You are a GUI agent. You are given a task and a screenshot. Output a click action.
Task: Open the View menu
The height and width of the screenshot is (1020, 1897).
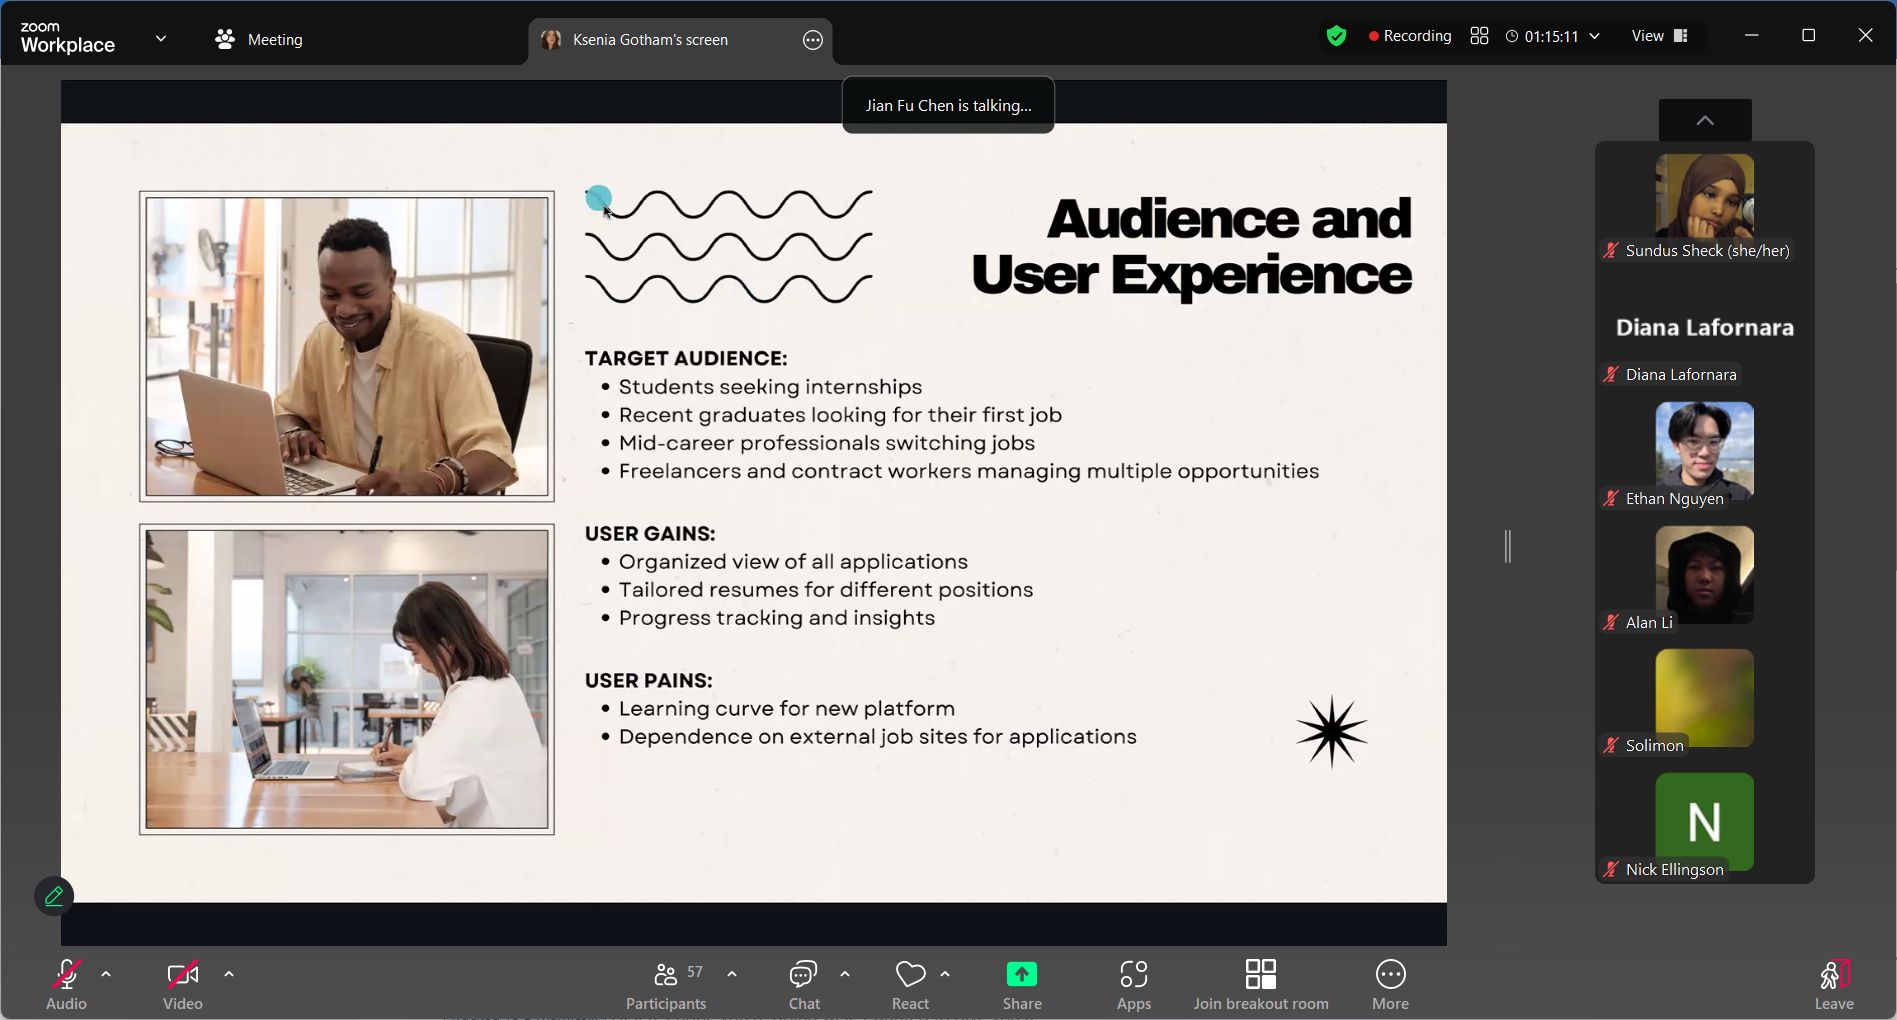pyautogui.click(x=1659, y=36)
